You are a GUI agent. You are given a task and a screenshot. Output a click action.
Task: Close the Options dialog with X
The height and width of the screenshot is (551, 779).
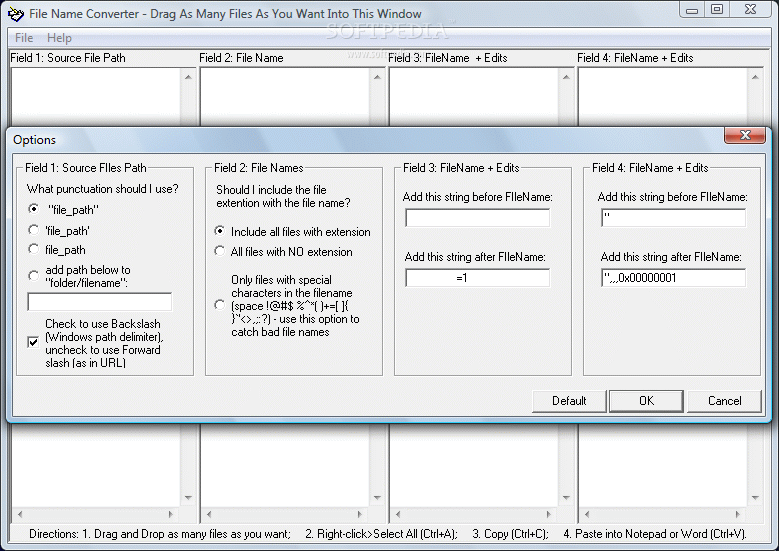point(745,135)
